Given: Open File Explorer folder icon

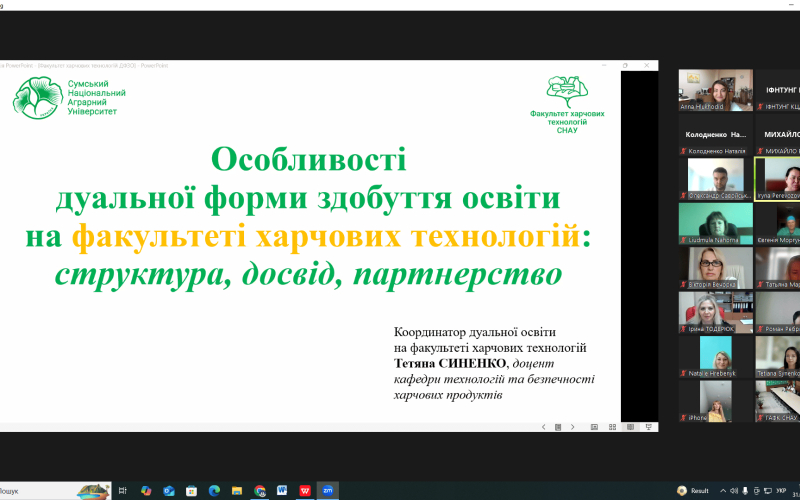Looking at the screenshot, I should point(237,491).
